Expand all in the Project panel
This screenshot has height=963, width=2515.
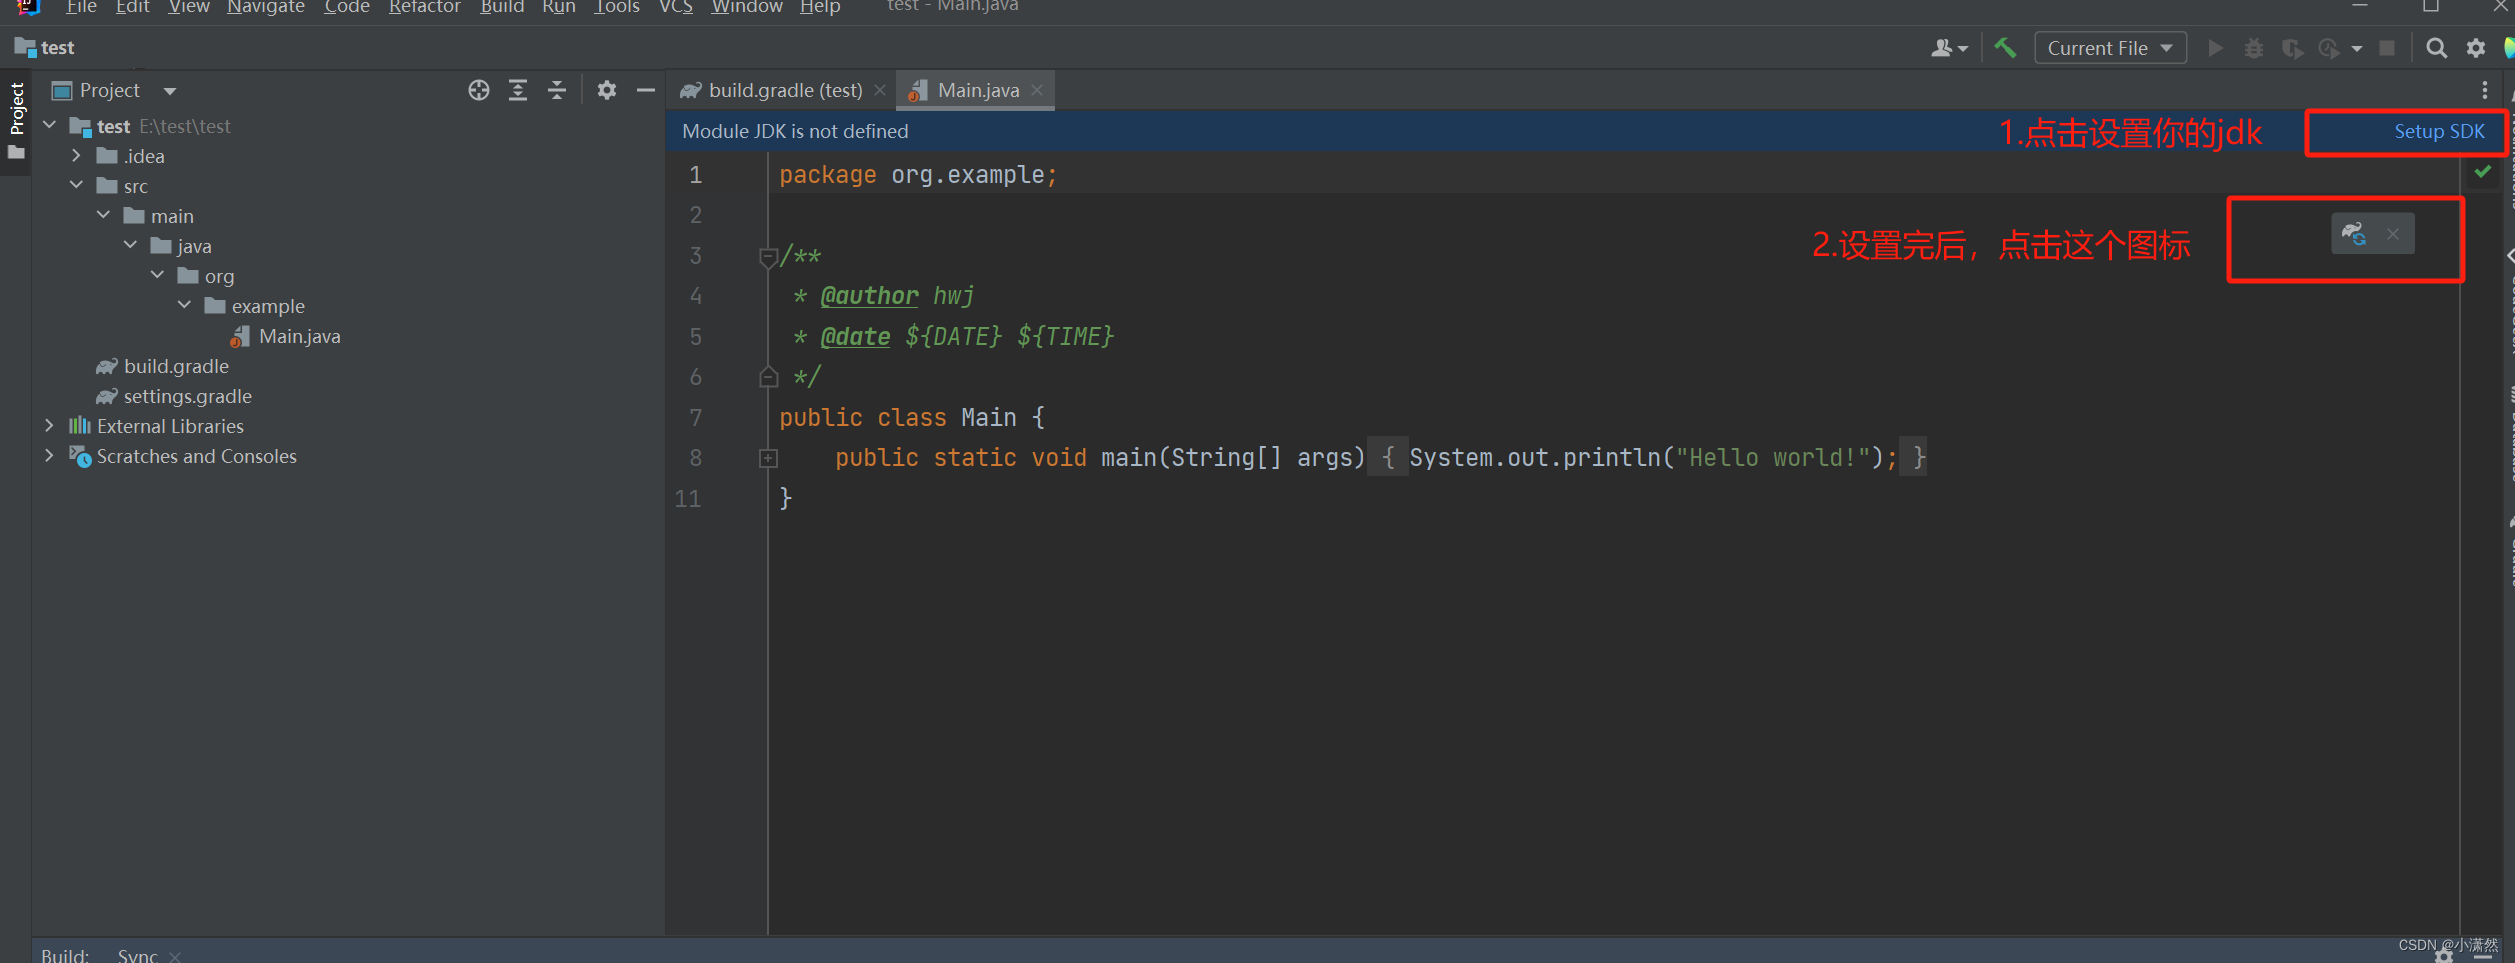point(518,90)
